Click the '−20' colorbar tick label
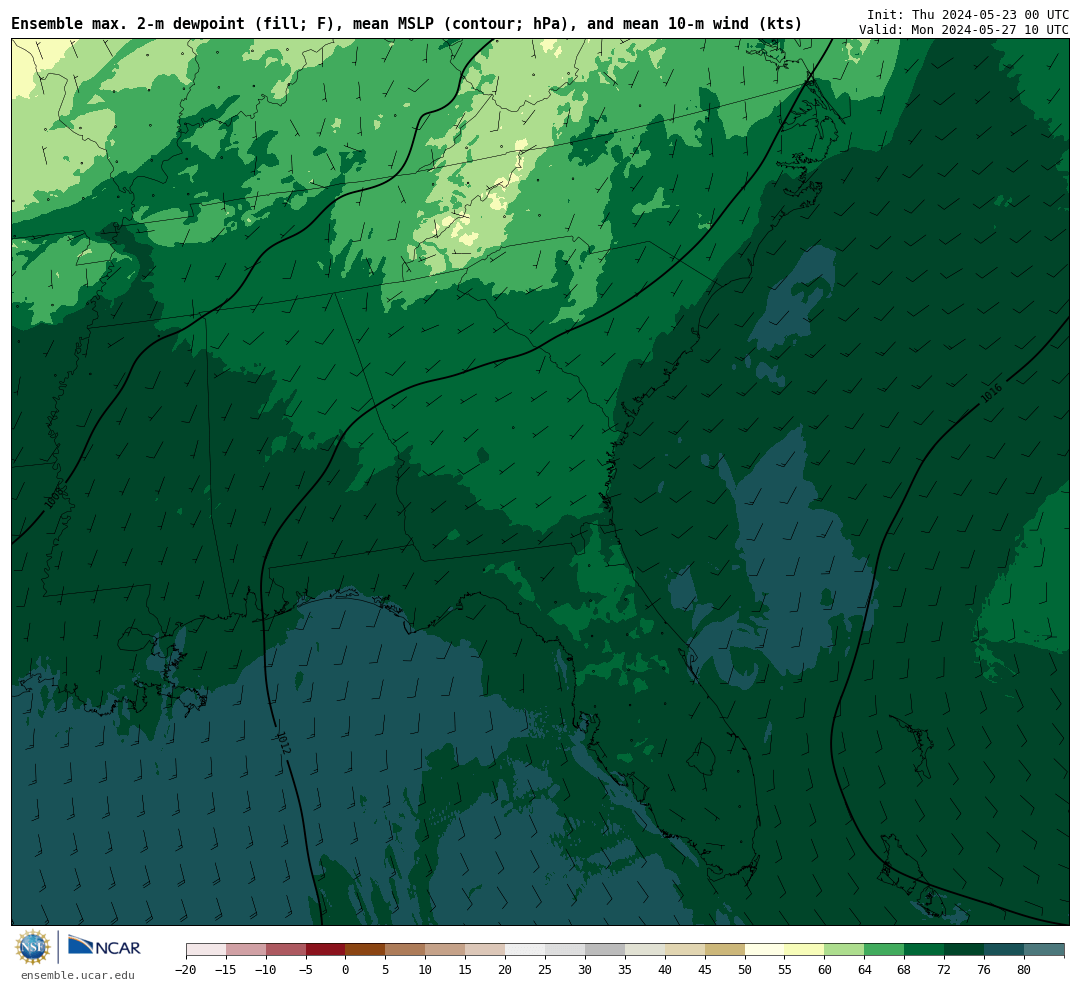The image size is (1080, 988). pos(186,970)
